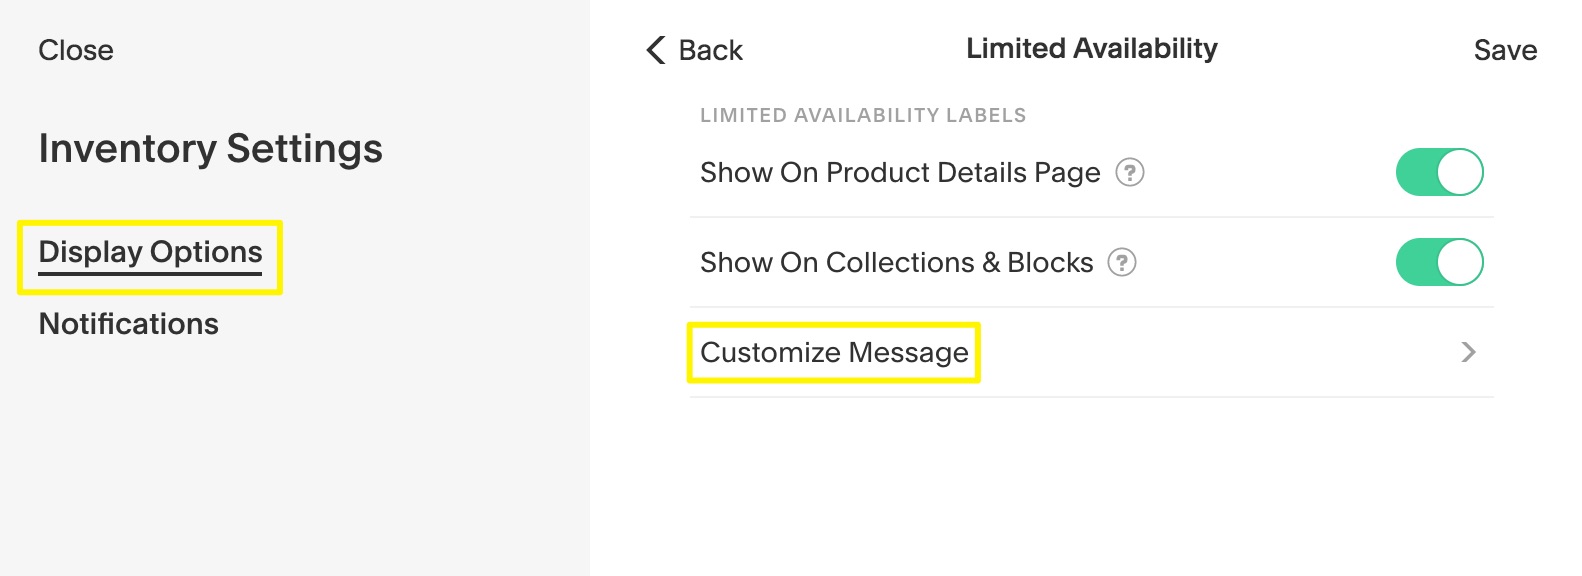Click the Limited Availability Labels section header

pos(862,115)
